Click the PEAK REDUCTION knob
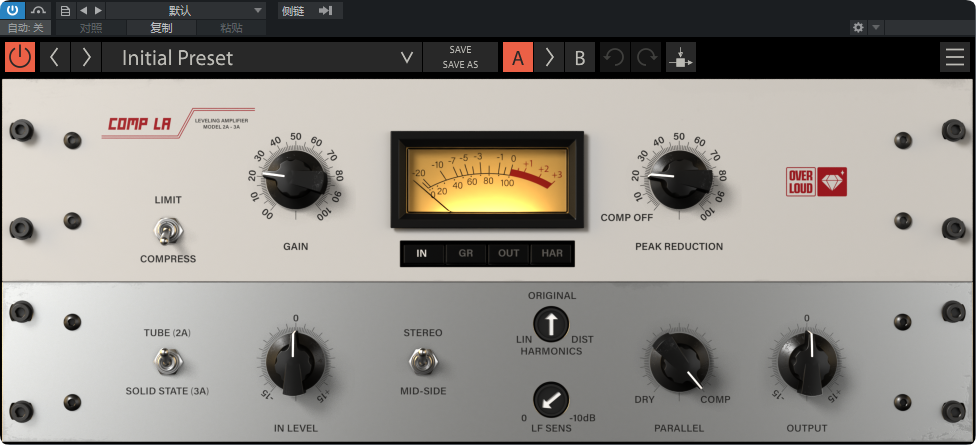This screenshot has height=445, width=976. (x=678, y=179)
